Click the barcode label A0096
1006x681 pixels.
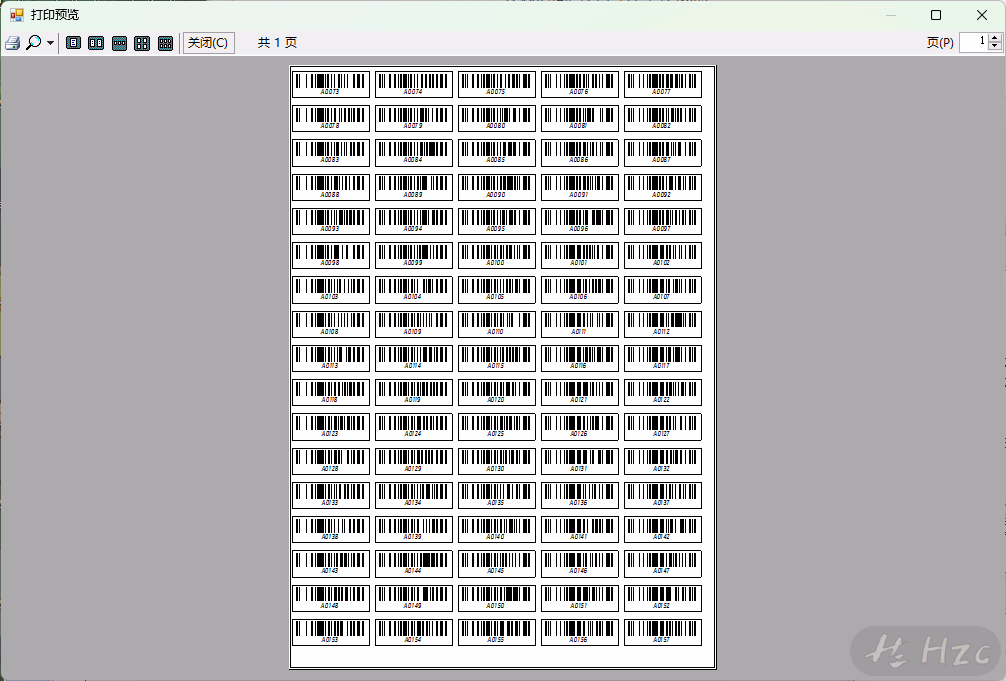click(580, 221)
